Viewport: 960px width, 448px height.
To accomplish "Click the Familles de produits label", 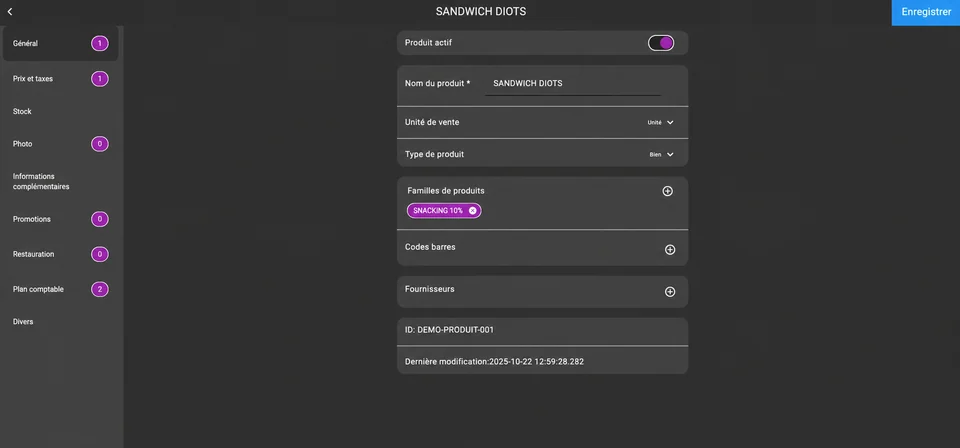I will point(446,191).
